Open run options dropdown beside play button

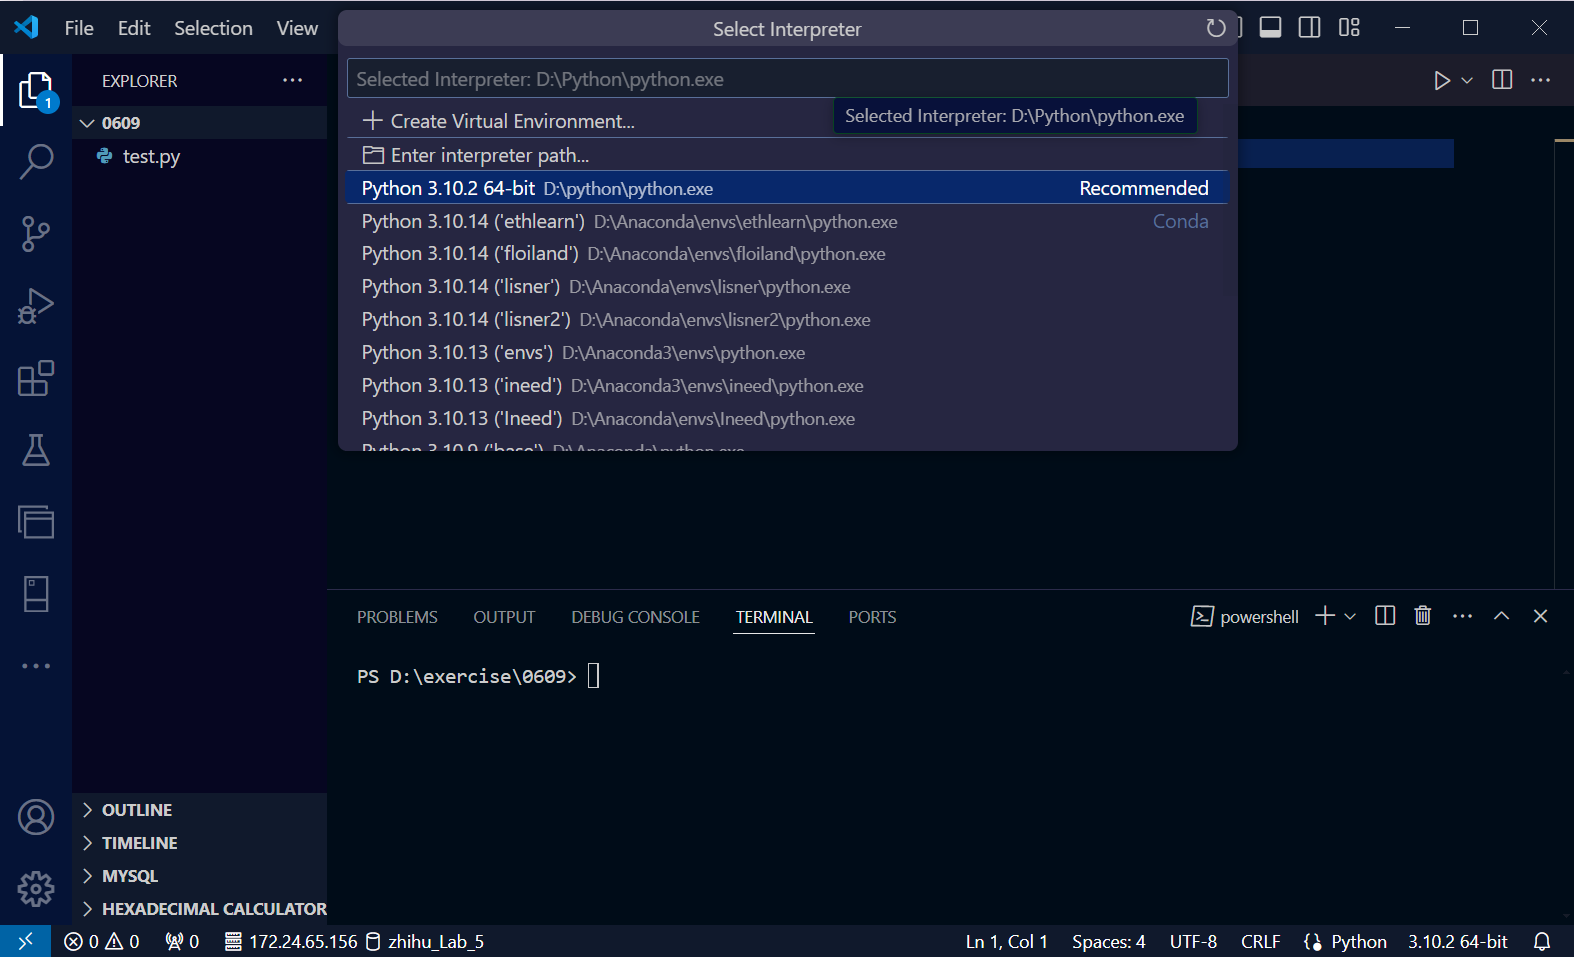point(1467,80)
